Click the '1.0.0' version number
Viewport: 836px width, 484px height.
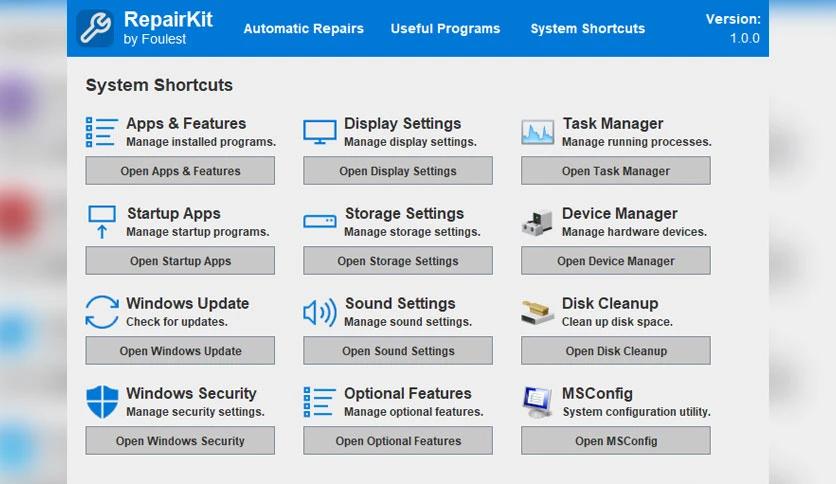pos(745,38)
